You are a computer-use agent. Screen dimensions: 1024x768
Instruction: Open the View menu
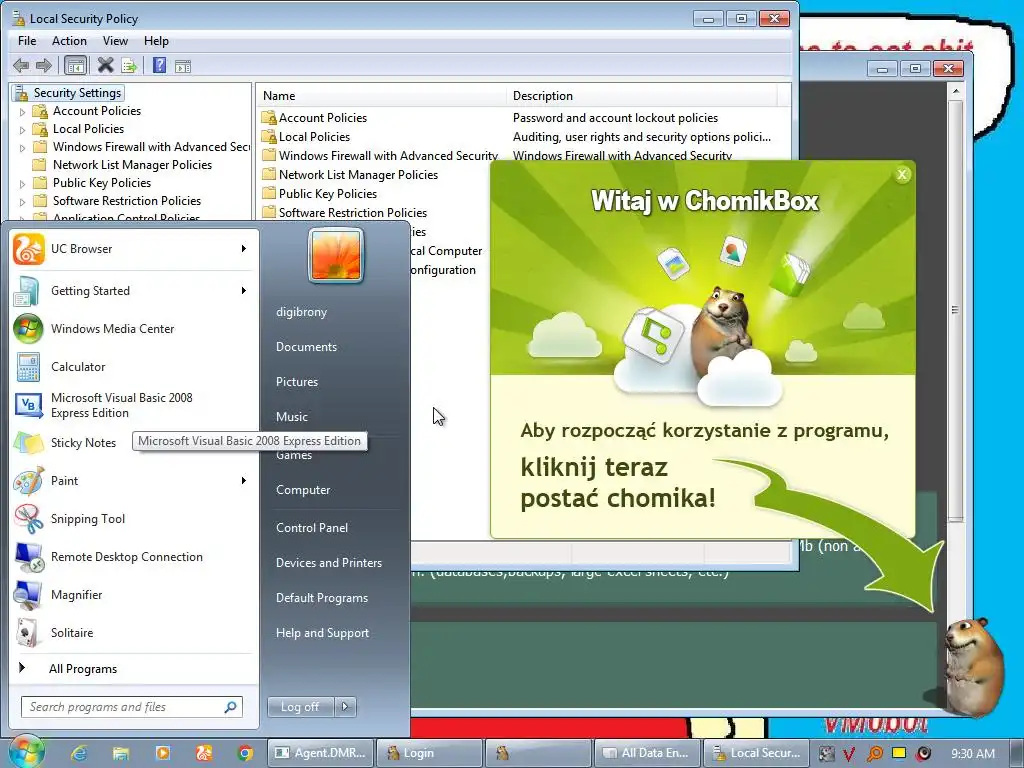tap(115, 41)
